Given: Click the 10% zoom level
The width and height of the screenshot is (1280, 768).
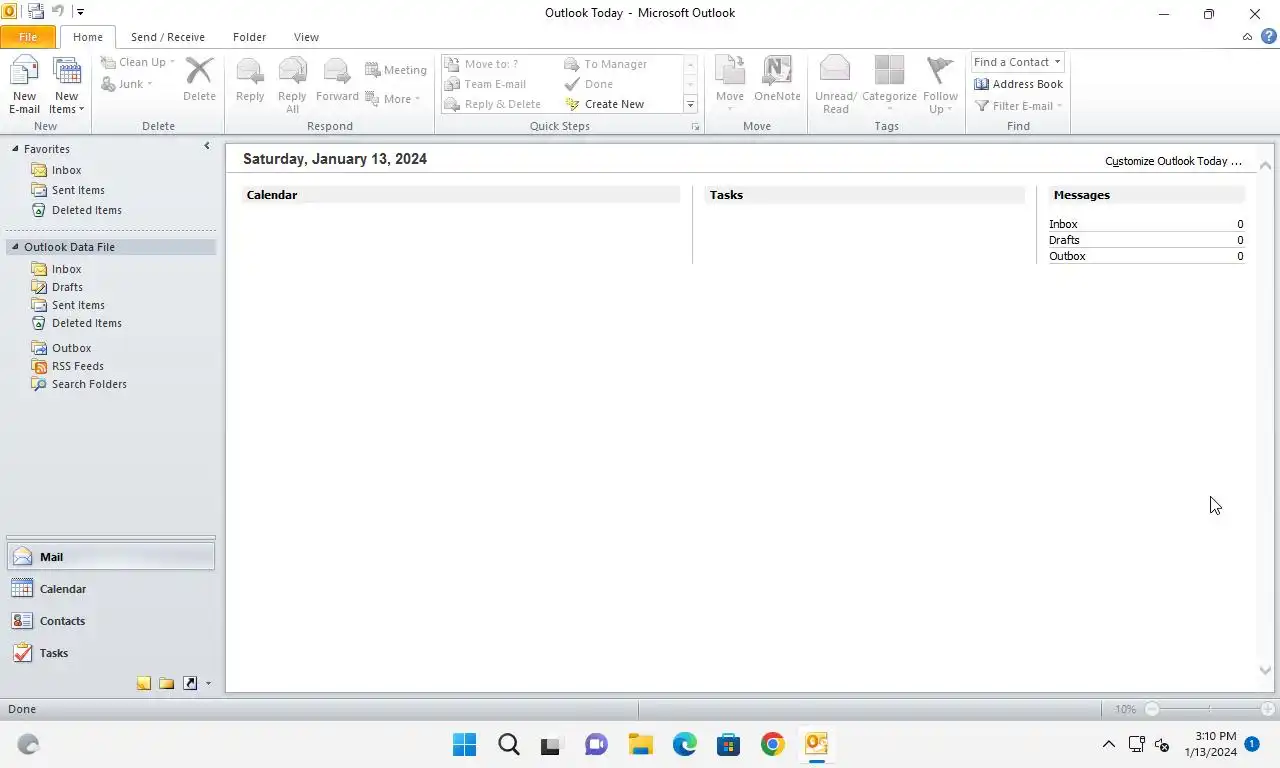Looking at the screenshot, I should click(x=1125, y=709).
